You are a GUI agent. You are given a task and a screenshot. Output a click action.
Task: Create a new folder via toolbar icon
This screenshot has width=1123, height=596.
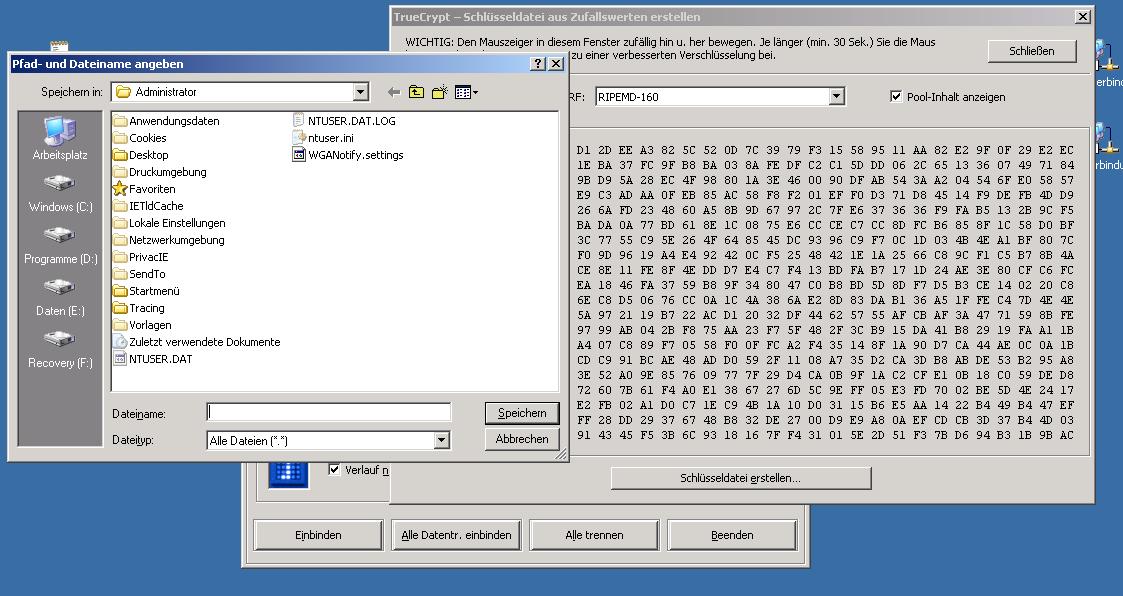440,92
